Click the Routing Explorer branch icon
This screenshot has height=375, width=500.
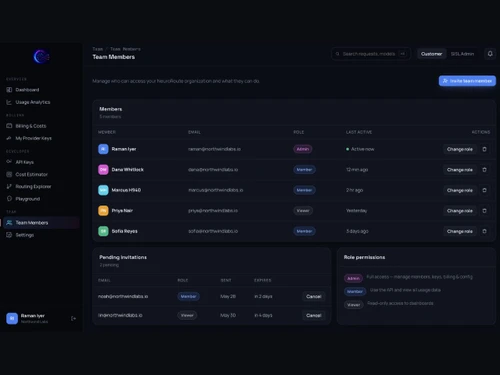click(x=9, y=186)
